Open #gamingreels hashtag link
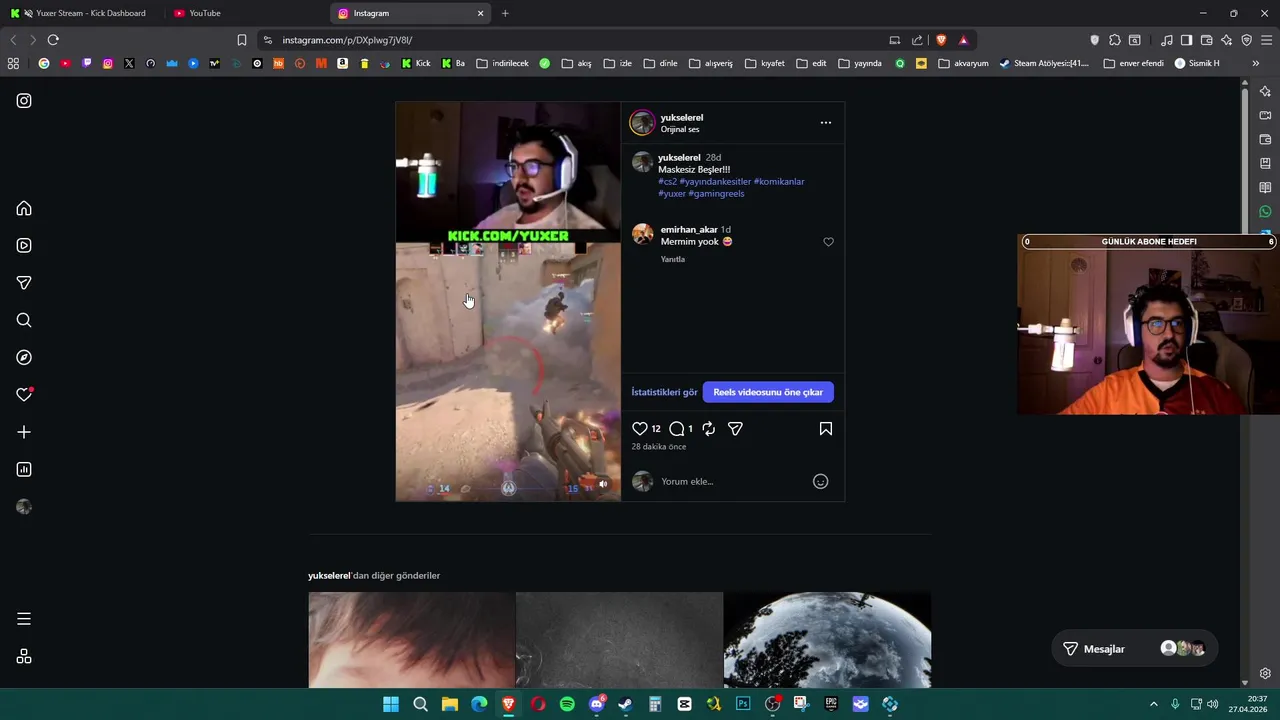The image size is (1280, 720). click(x=716, y=194)
